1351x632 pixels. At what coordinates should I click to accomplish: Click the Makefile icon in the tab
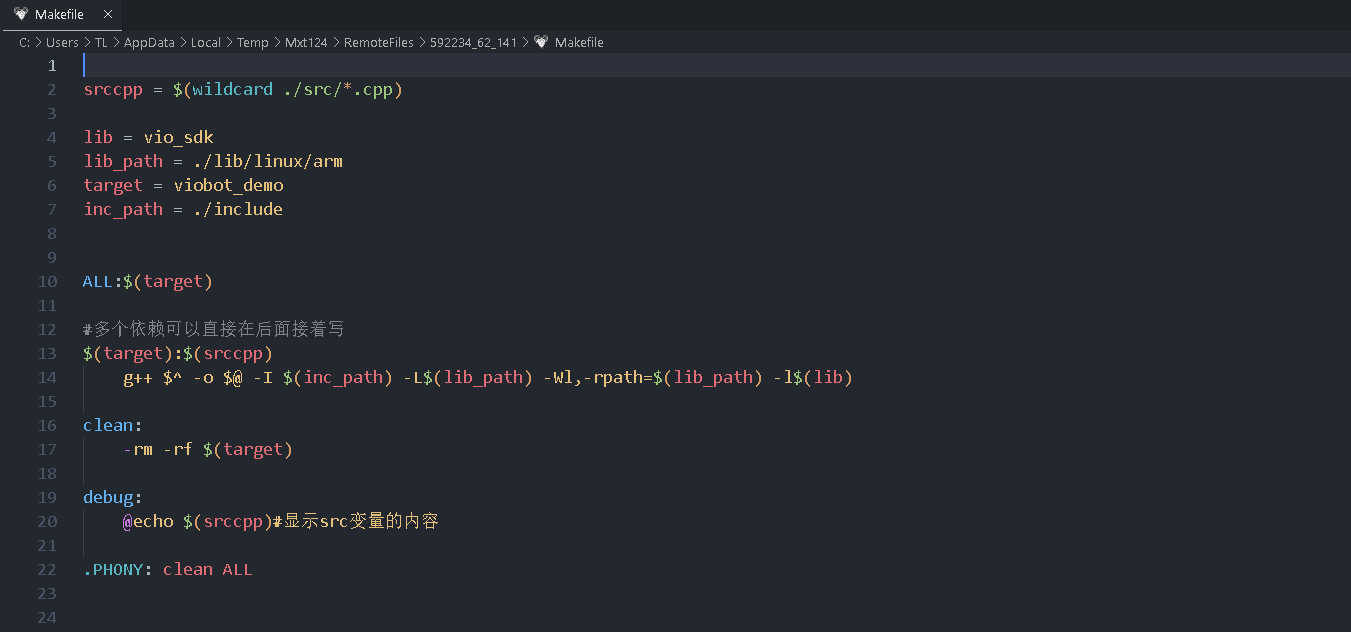click(x=21, y=15)
